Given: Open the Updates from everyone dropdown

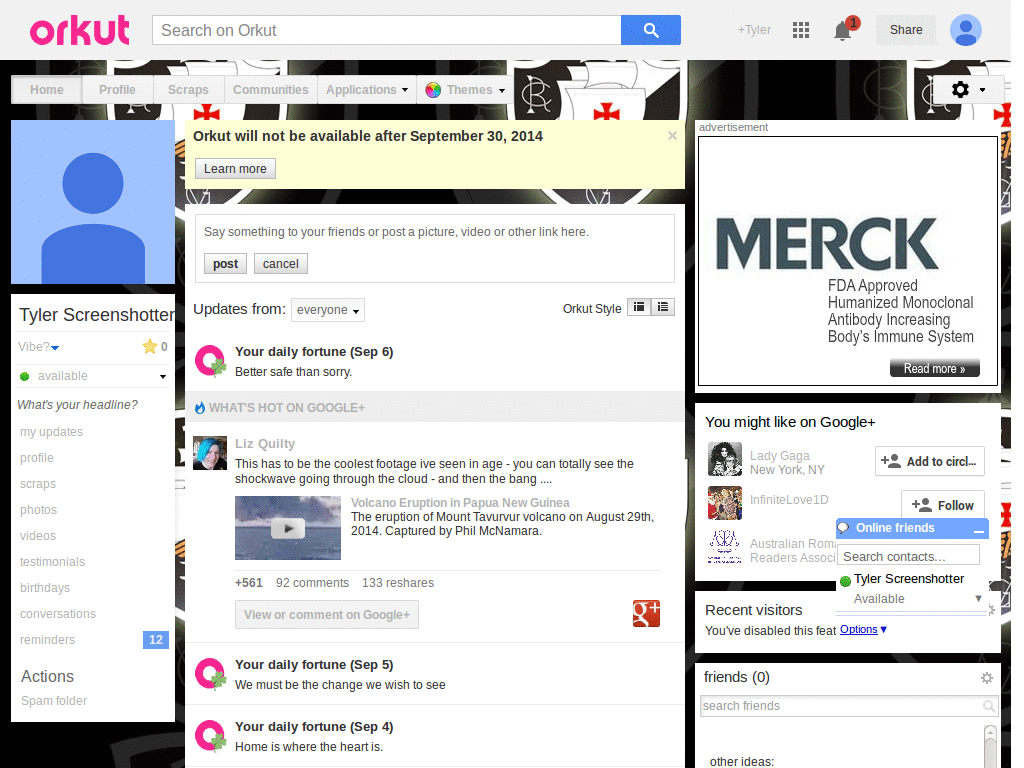Looking at the screenshot, I should (x=328, y=310).
